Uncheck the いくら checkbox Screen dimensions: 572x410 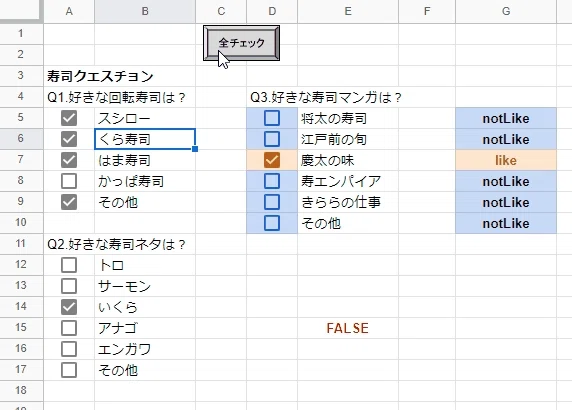click(x=69, y=307)
